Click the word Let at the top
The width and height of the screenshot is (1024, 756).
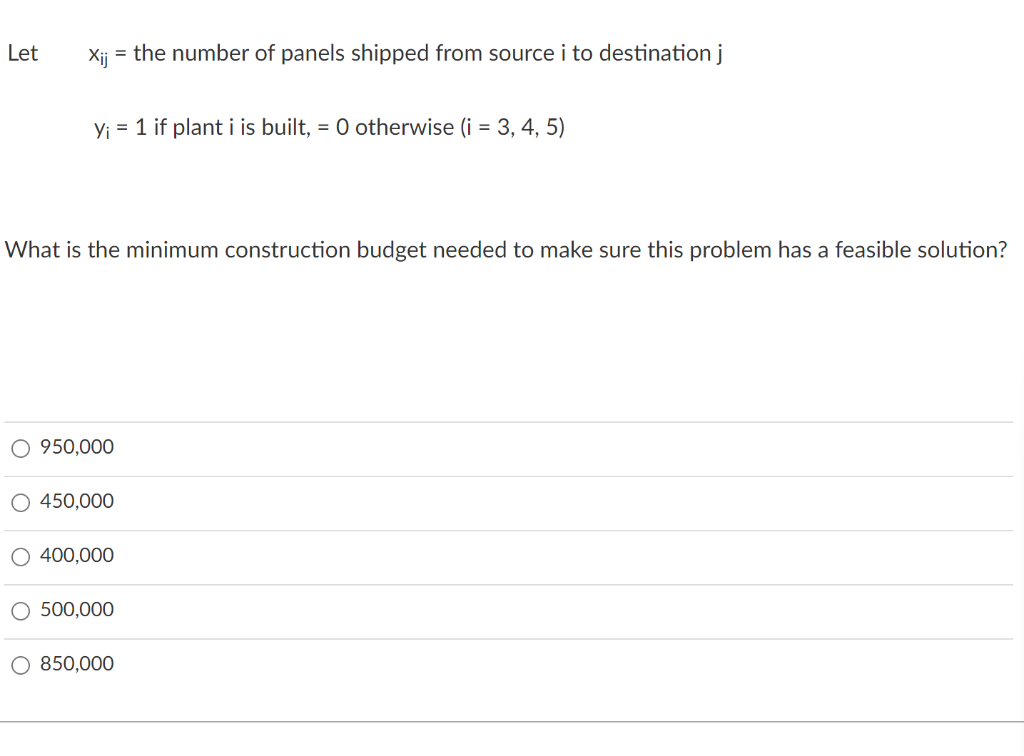(22, 53)
